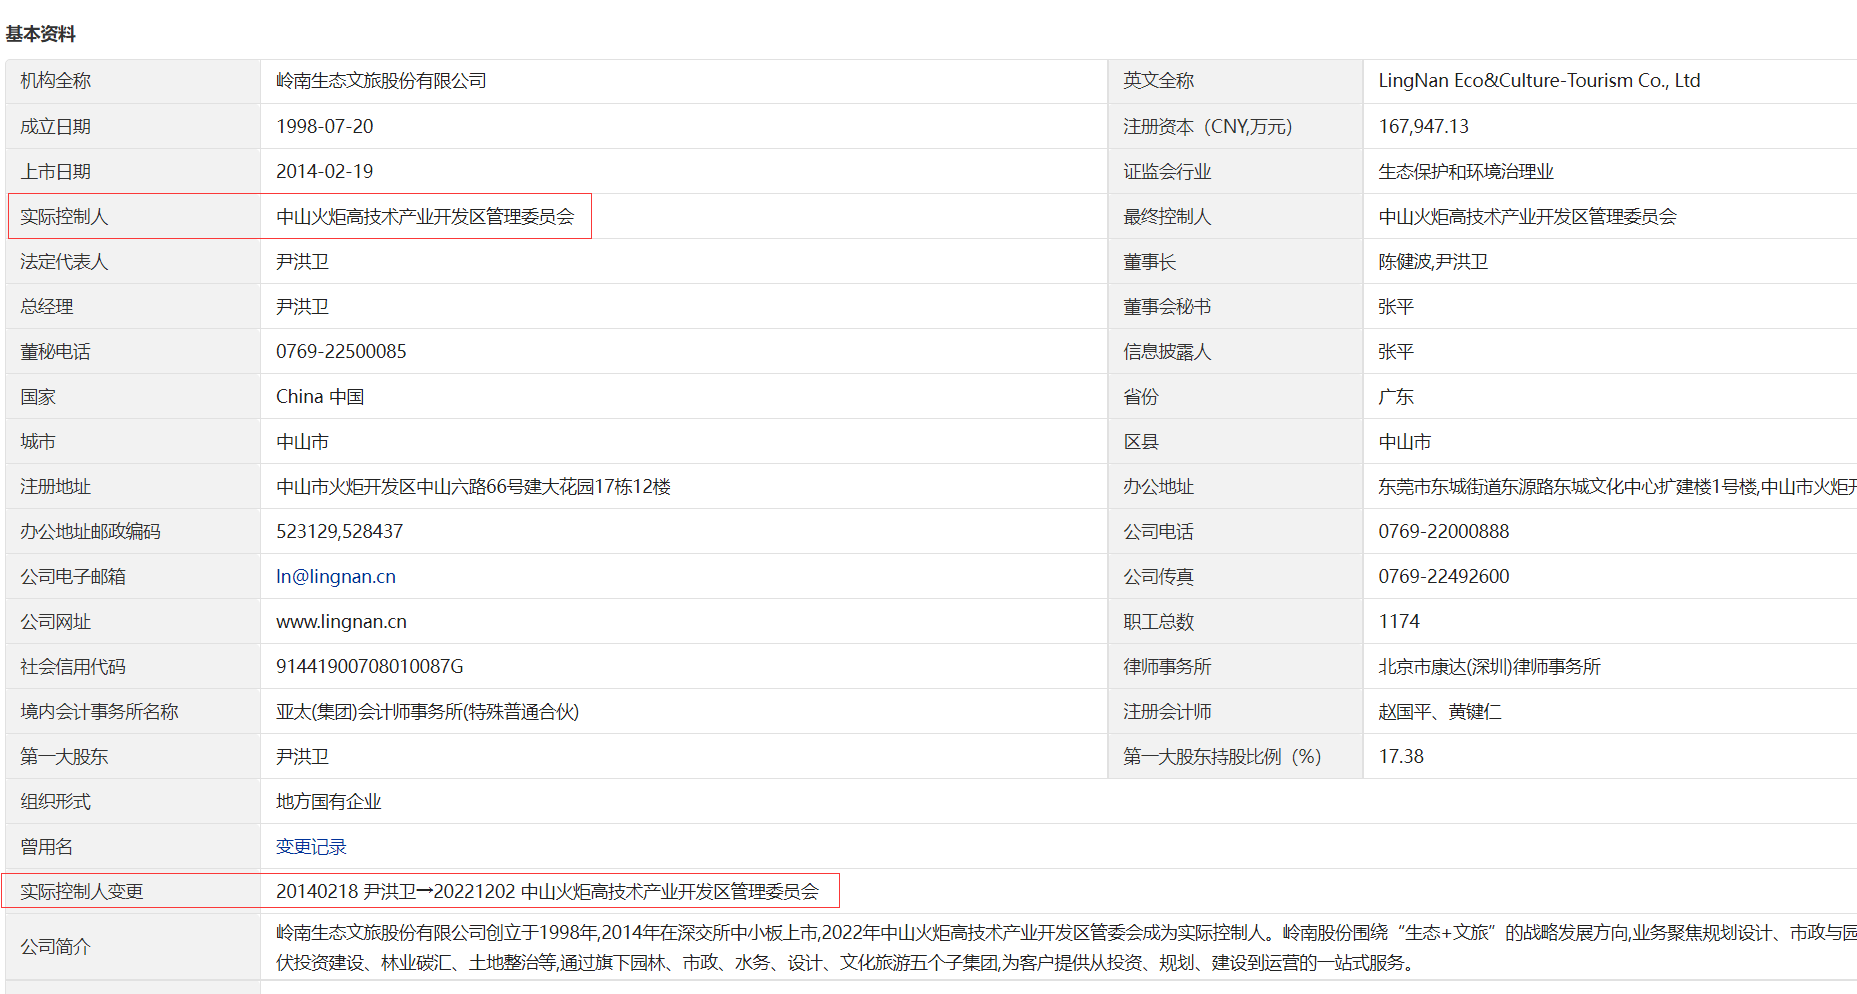Select English name LingNan Eco&Culture-Tourism Co., Ltd
The height and width of the screenshot is (994, 1857).
(x=1539, y=81)
